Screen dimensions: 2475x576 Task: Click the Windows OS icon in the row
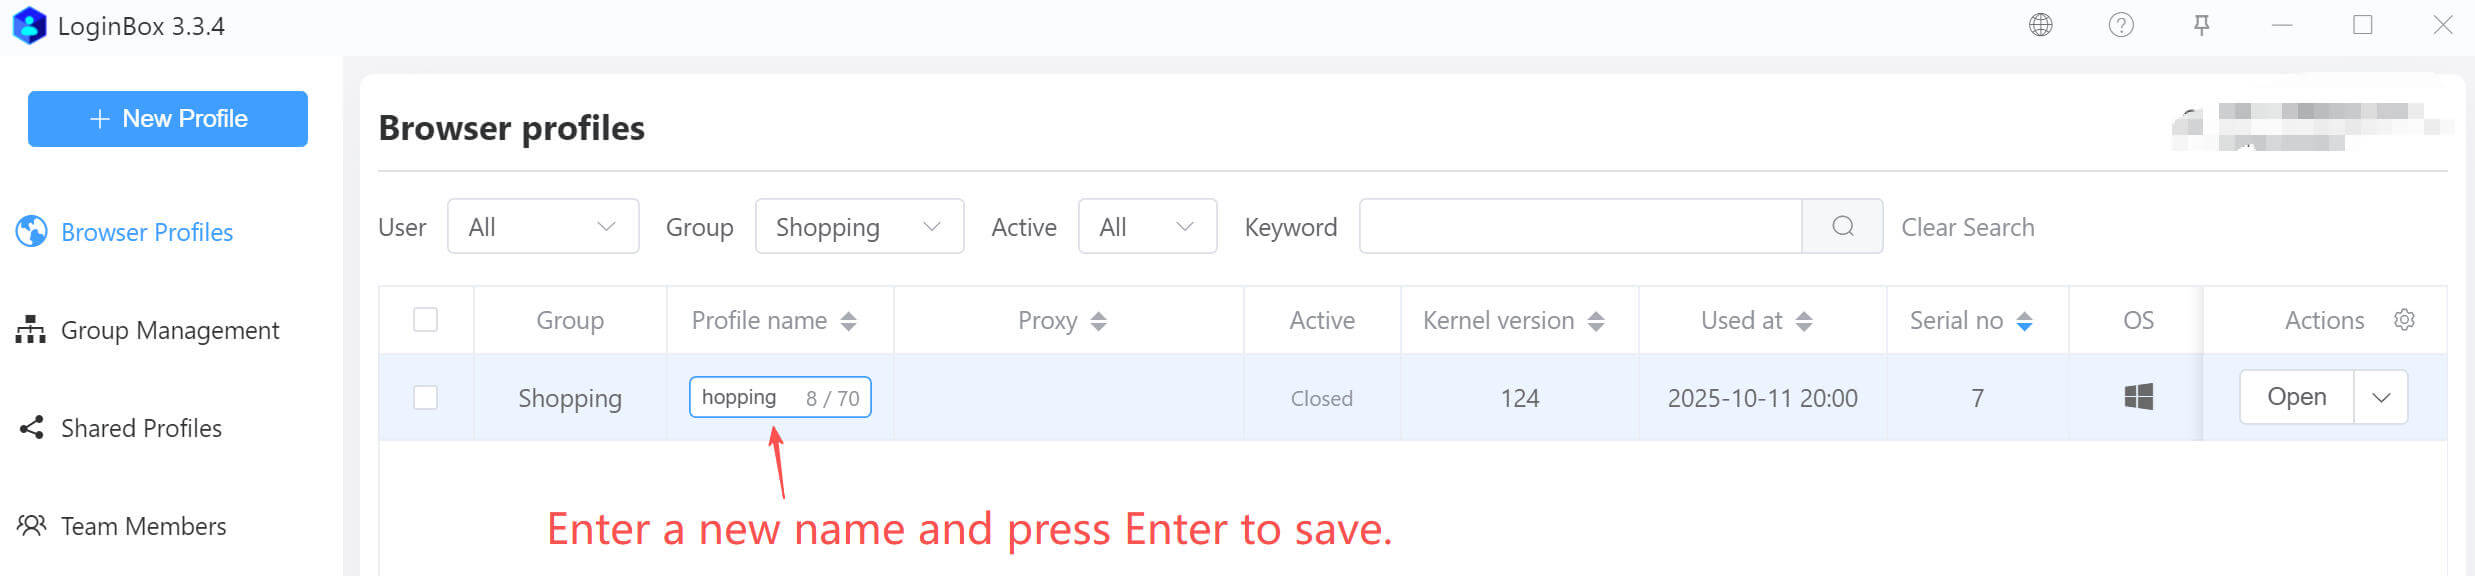2138,397
